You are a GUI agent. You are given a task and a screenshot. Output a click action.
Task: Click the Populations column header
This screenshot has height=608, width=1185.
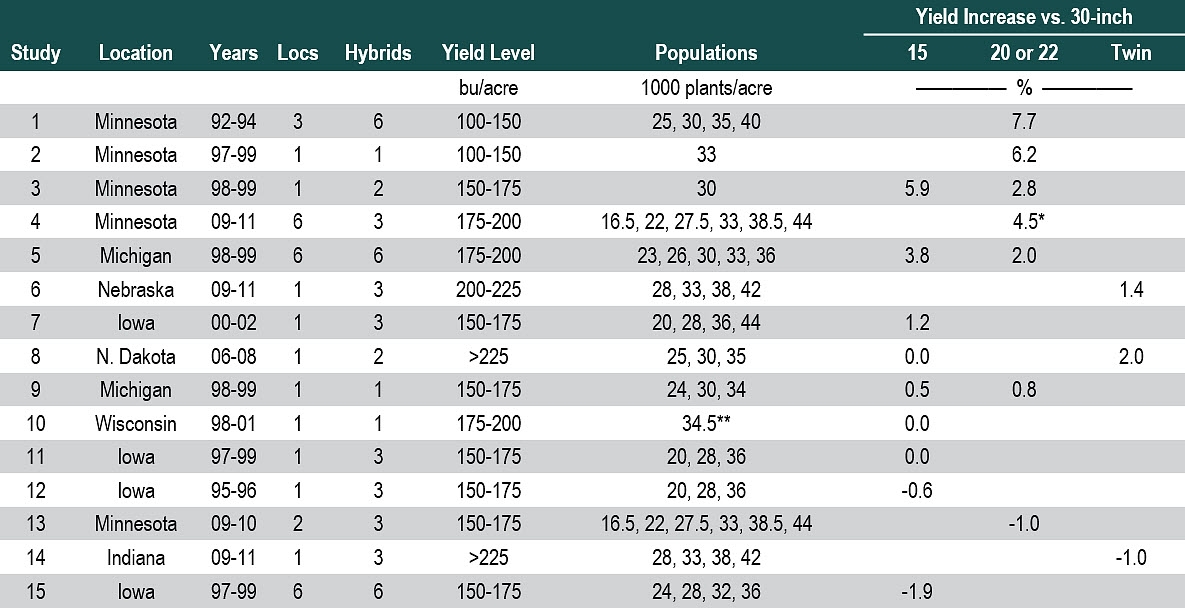coord(706,53)
